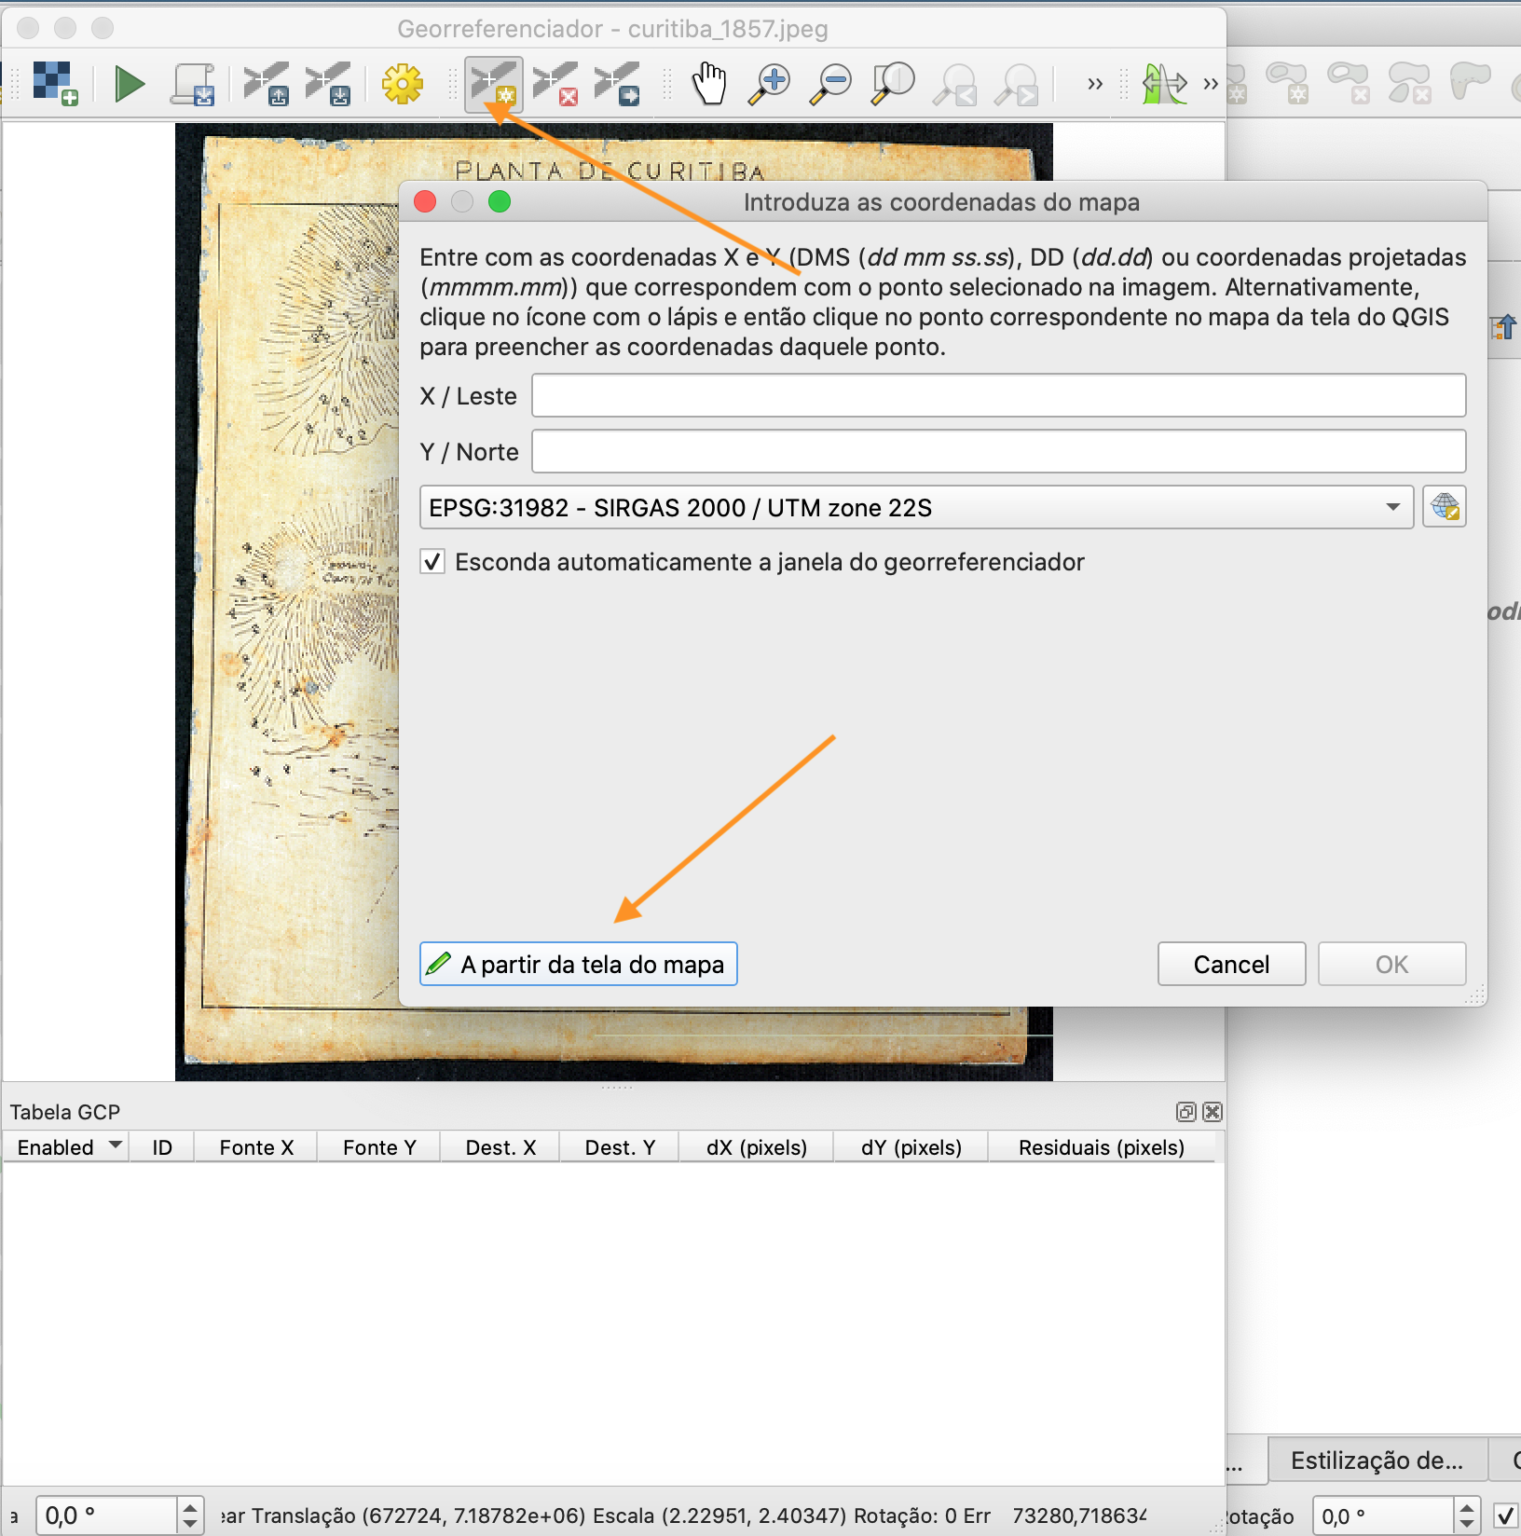Activate the Pan hand tool
This screenshot has width=1521, height=1536.
[x=709, y=83]
